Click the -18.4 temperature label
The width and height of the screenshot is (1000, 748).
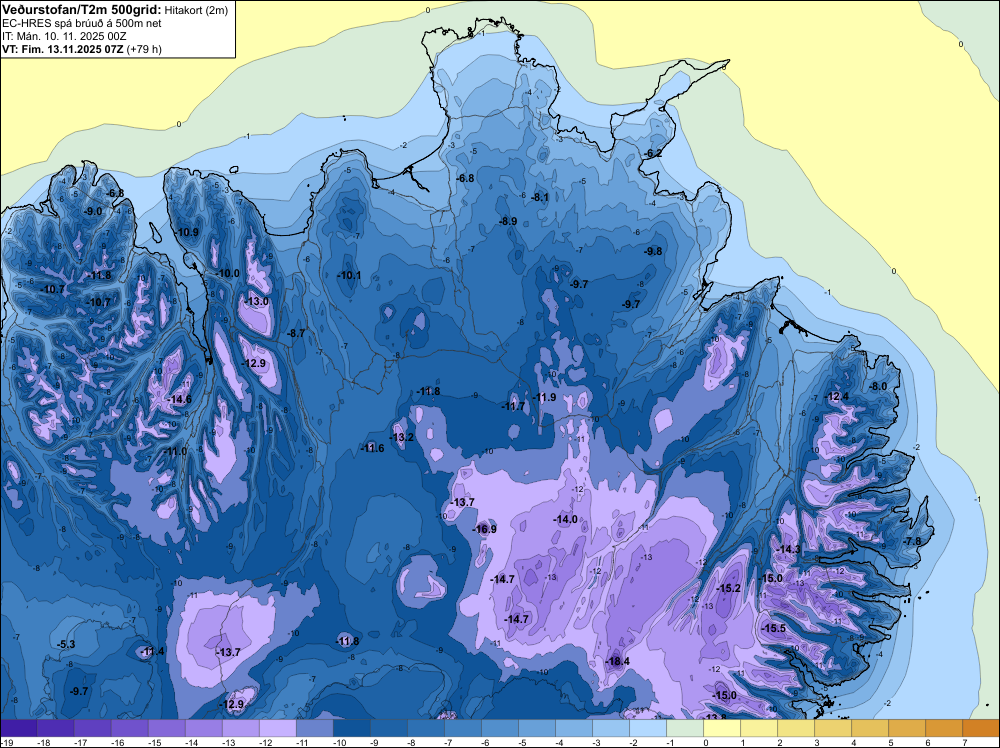coord(617,661)
